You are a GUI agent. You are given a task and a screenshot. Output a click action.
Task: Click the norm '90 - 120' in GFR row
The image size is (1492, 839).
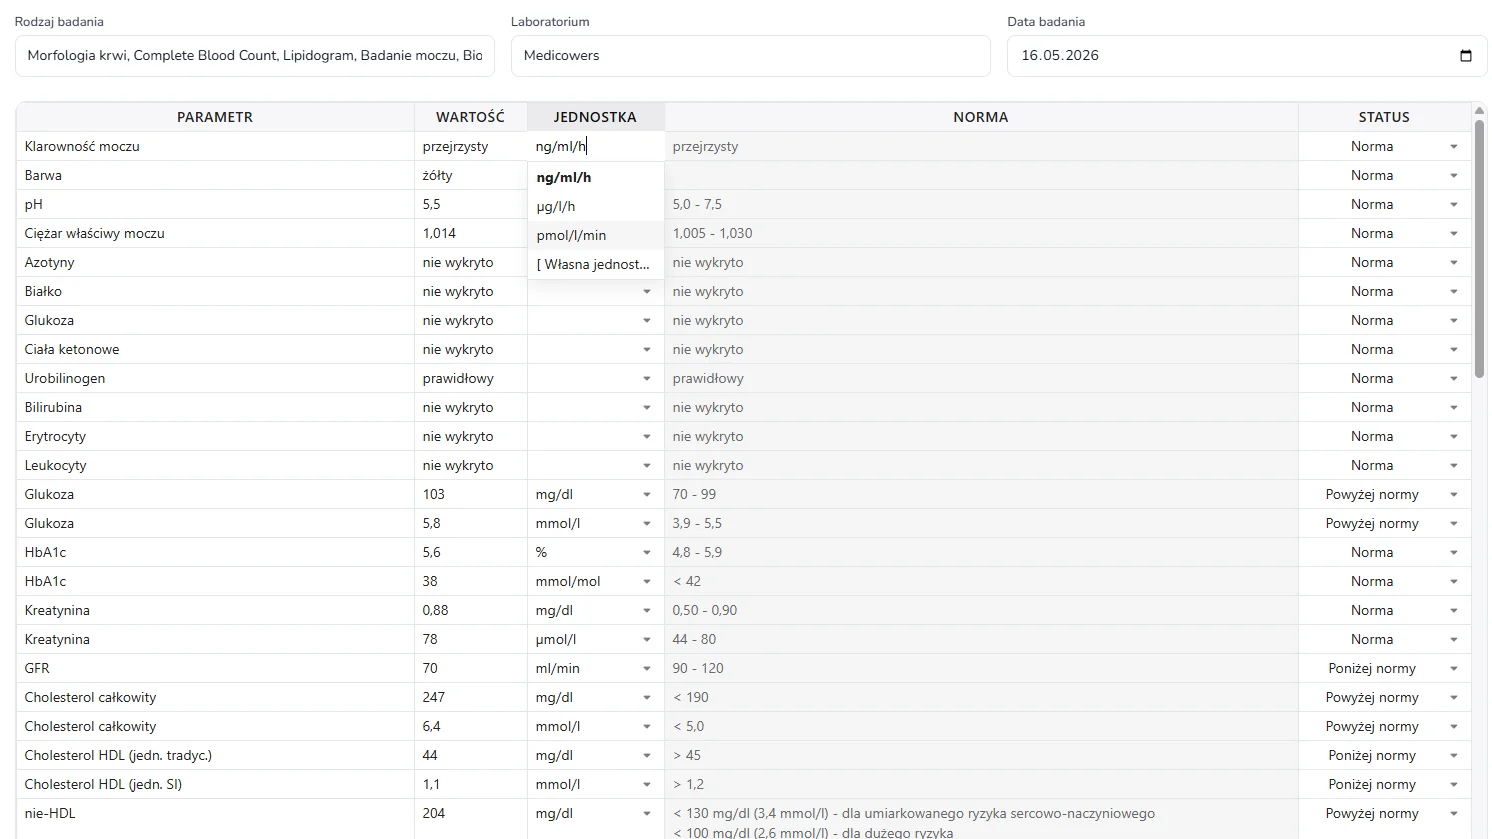(x=981, y=668)
